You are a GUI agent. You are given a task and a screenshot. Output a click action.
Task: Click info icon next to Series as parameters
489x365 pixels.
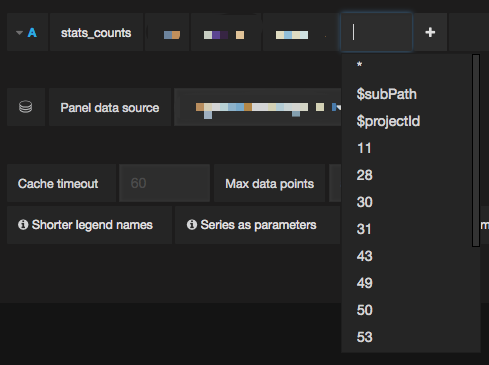point(192,225)
